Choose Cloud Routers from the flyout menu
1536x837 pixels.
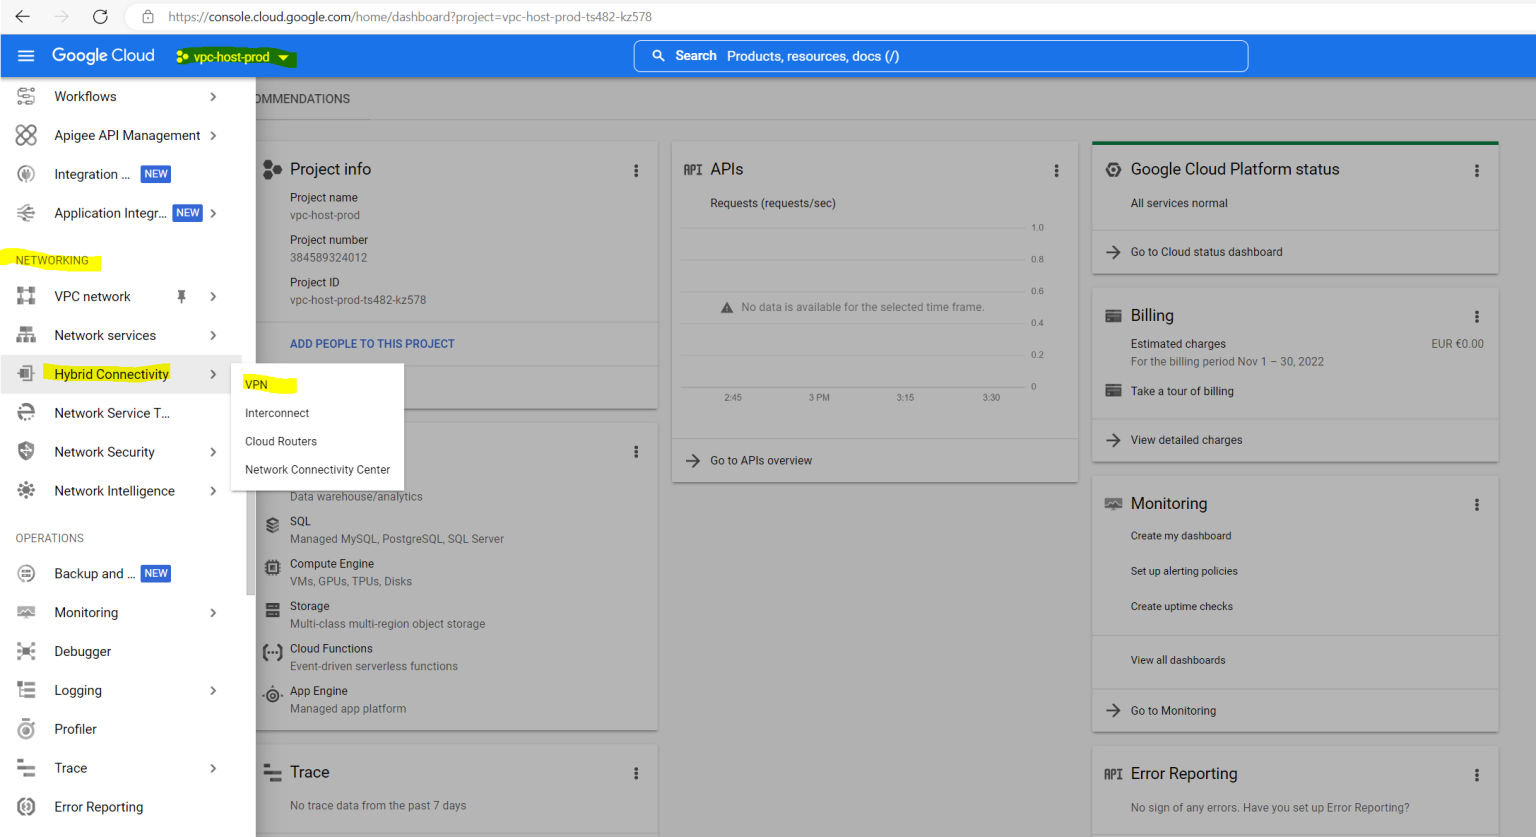coord(281,441)
